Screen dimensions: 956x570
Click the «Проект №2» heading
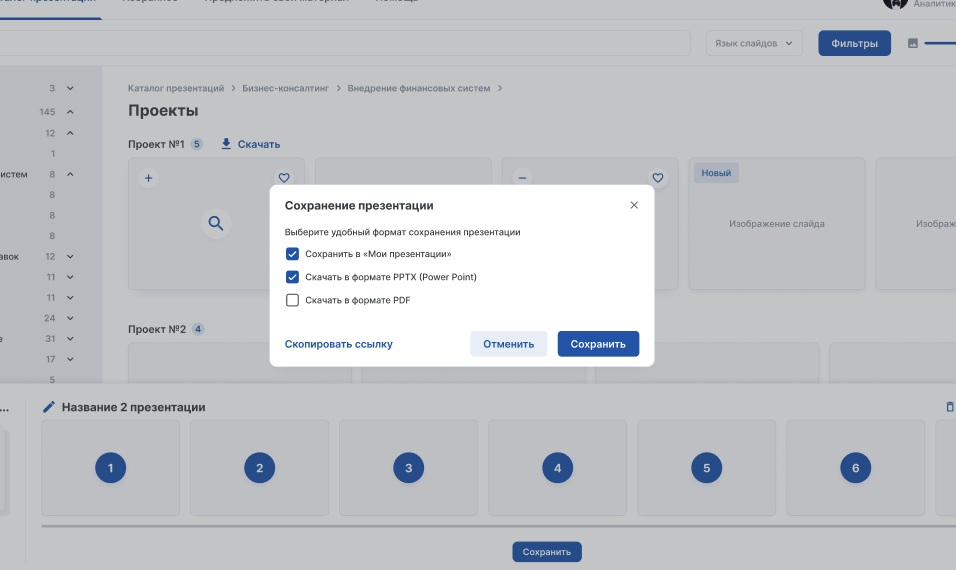point(157,329)
